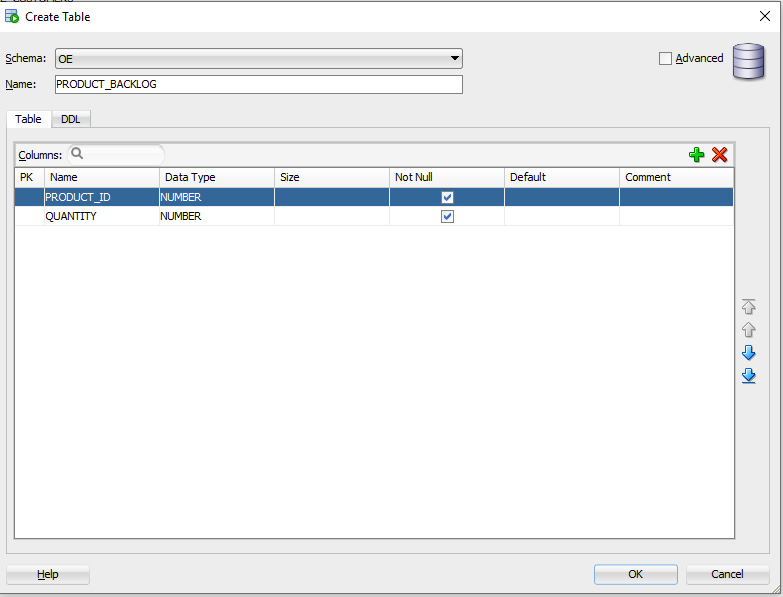
Task: Click the table Name input field
Action: 258,85
